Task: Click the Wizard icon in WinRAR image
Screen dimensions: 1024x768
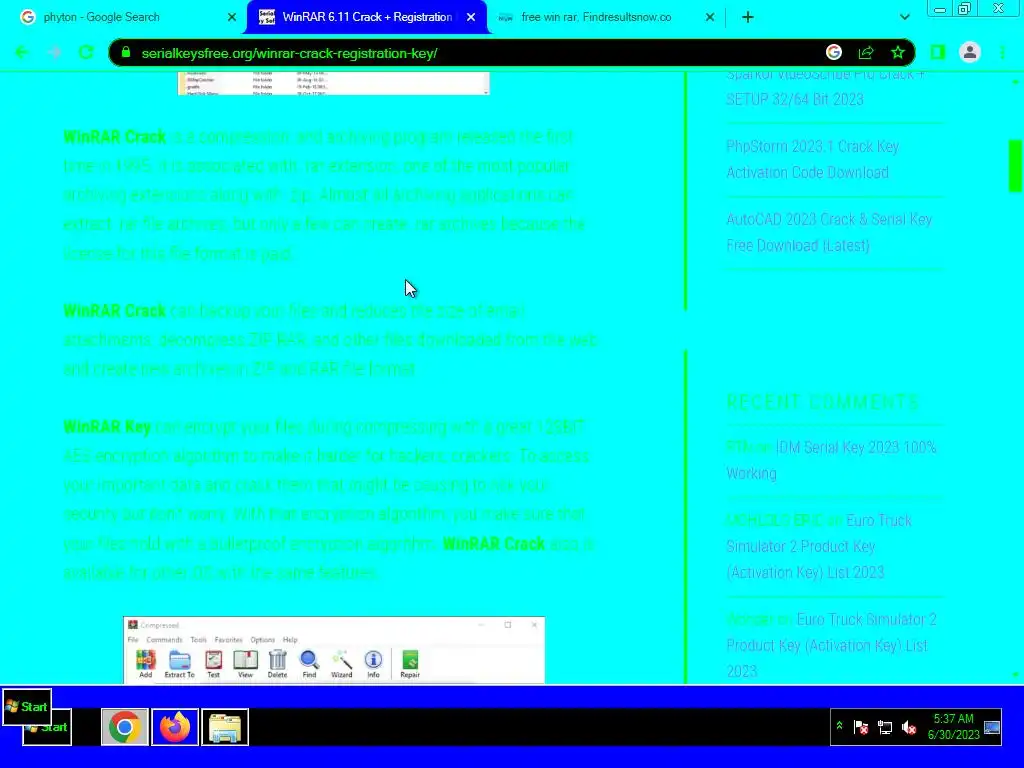Action: click(342, 664)
